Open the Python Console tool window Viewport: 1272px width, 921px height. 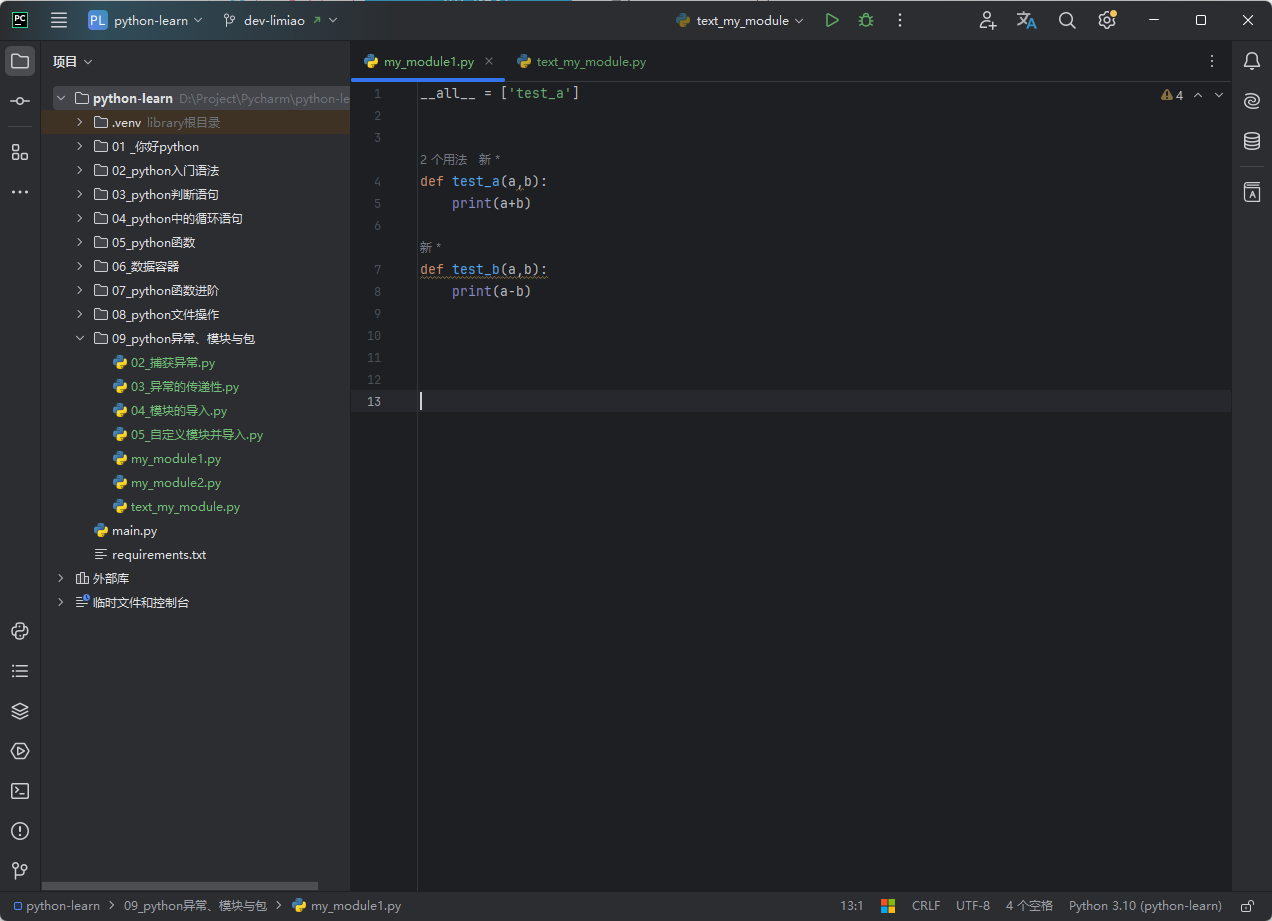pos(20,631)
